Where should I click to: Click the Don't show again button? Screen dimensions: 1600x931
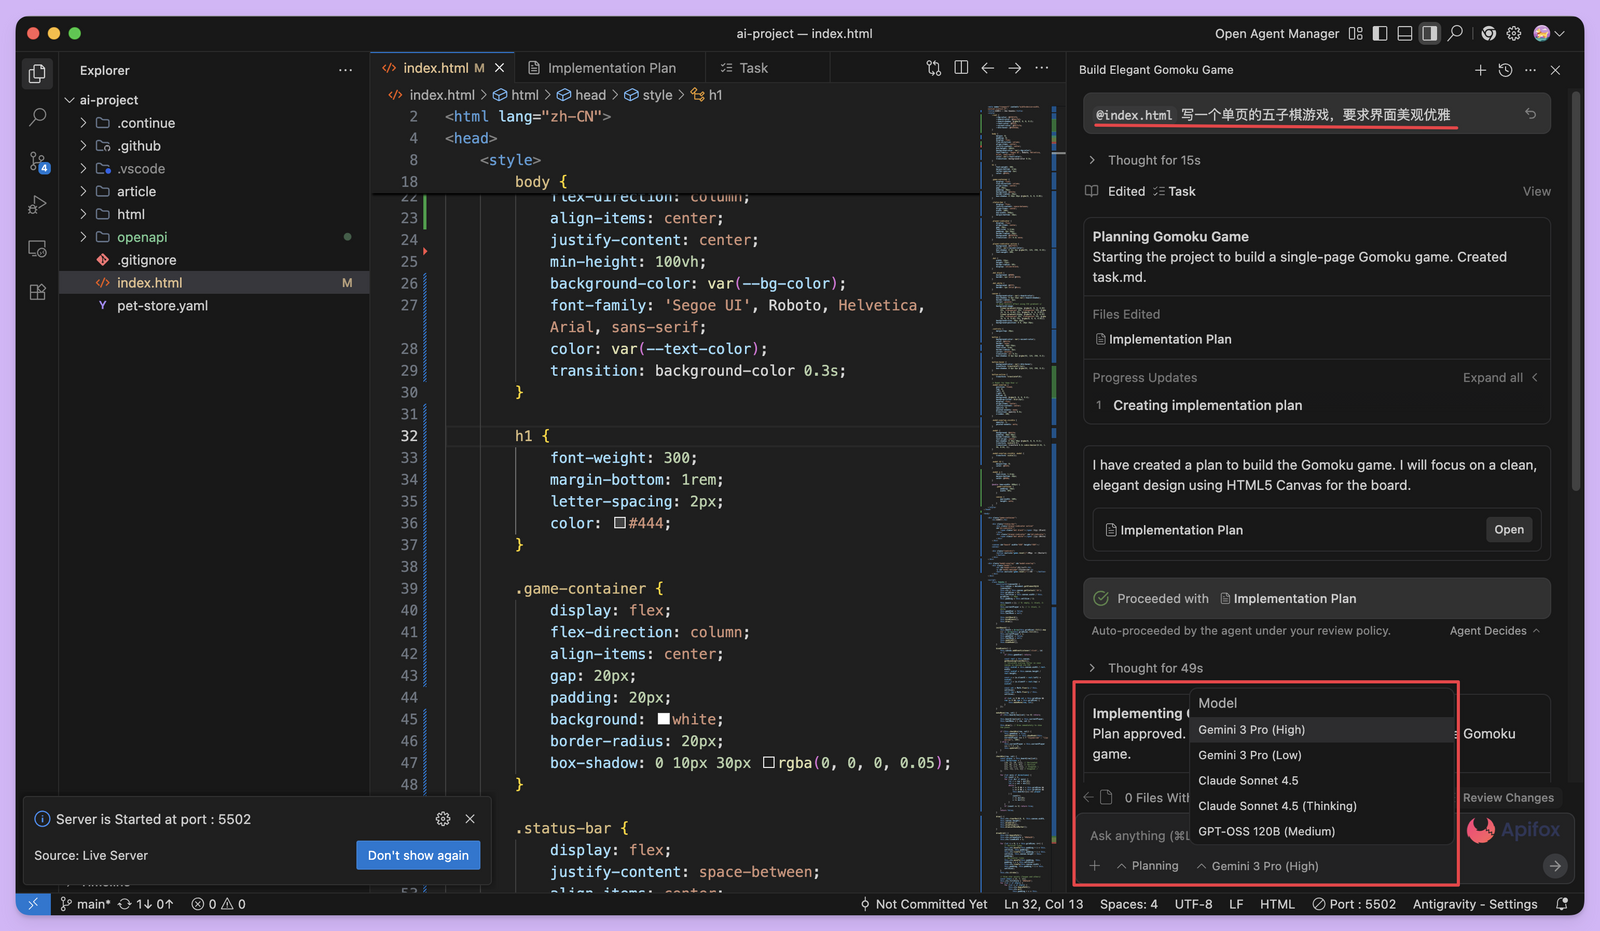click(418, 855)
